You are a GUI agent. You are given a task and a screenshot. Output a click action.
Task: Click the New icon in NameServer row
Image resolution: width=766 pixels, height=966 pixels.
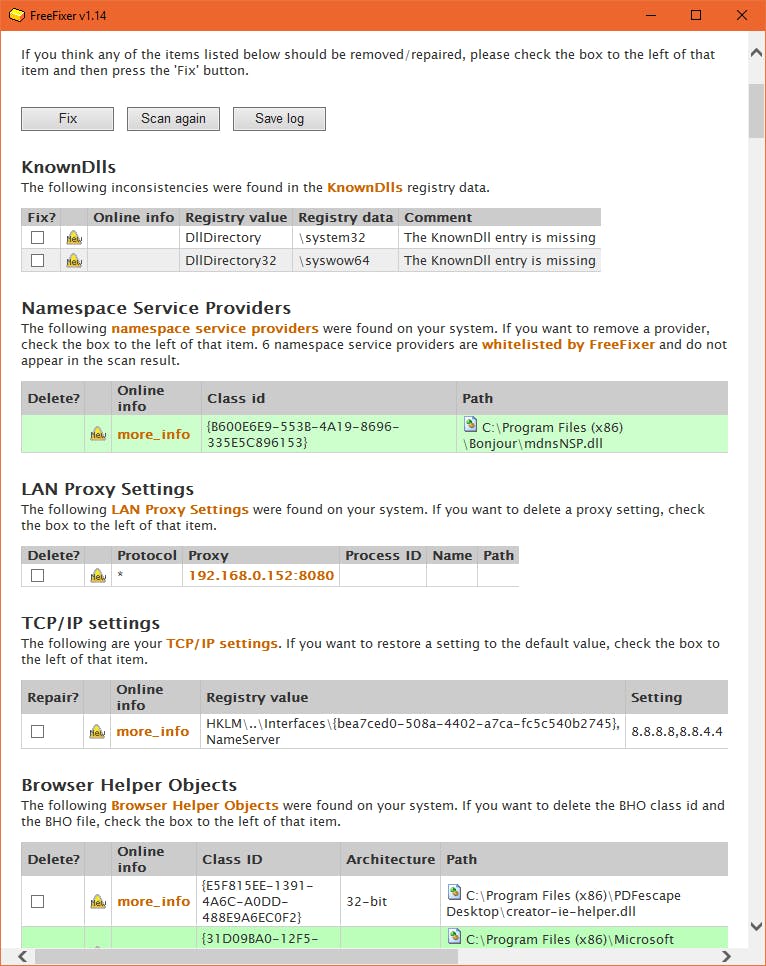point(97,732)
